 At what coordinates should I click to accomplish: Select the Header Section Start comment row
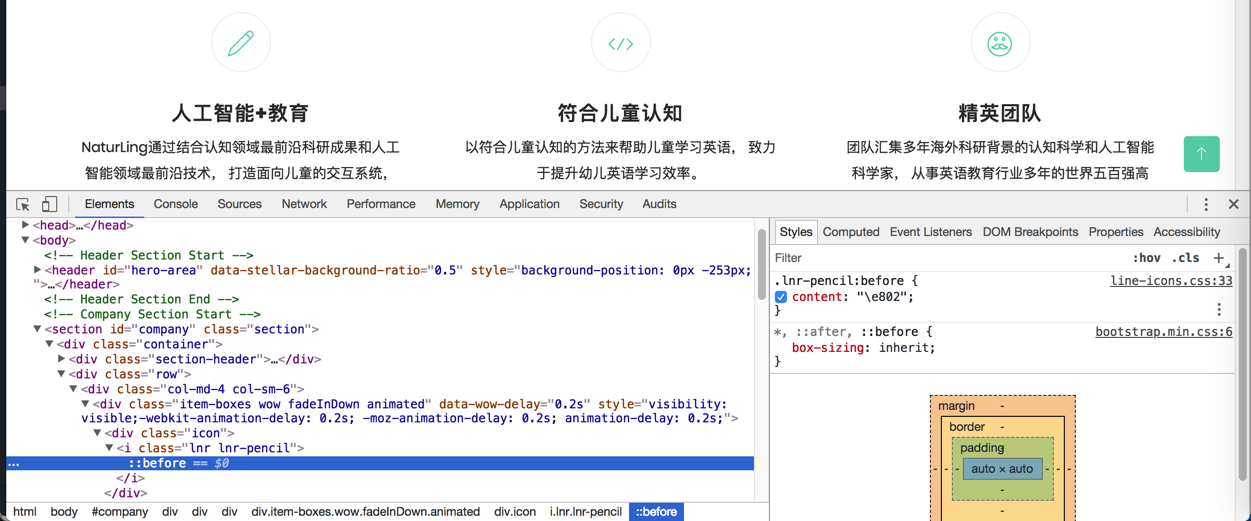coord(148,255)
